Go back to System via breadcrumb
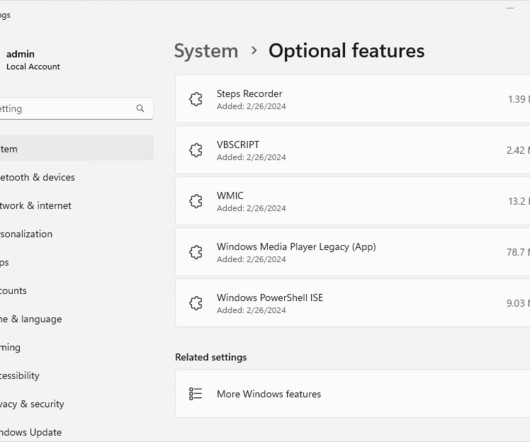Image resolution: width=530 pixels, height=442 pixels. point(206,51)
